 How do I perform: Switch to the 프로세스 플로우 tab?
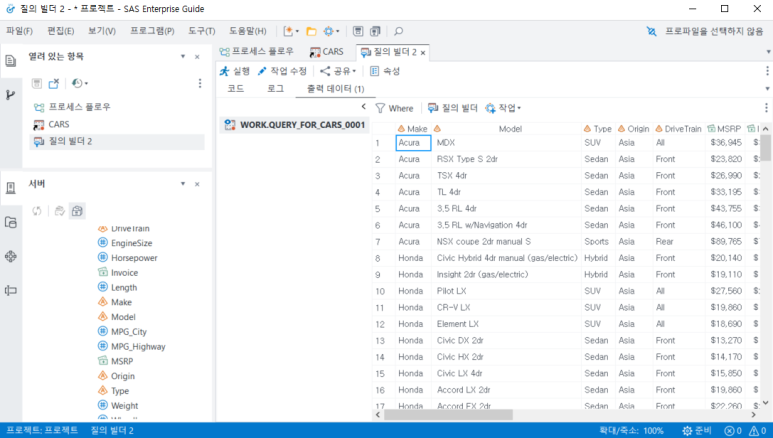[x=256, y=52]
